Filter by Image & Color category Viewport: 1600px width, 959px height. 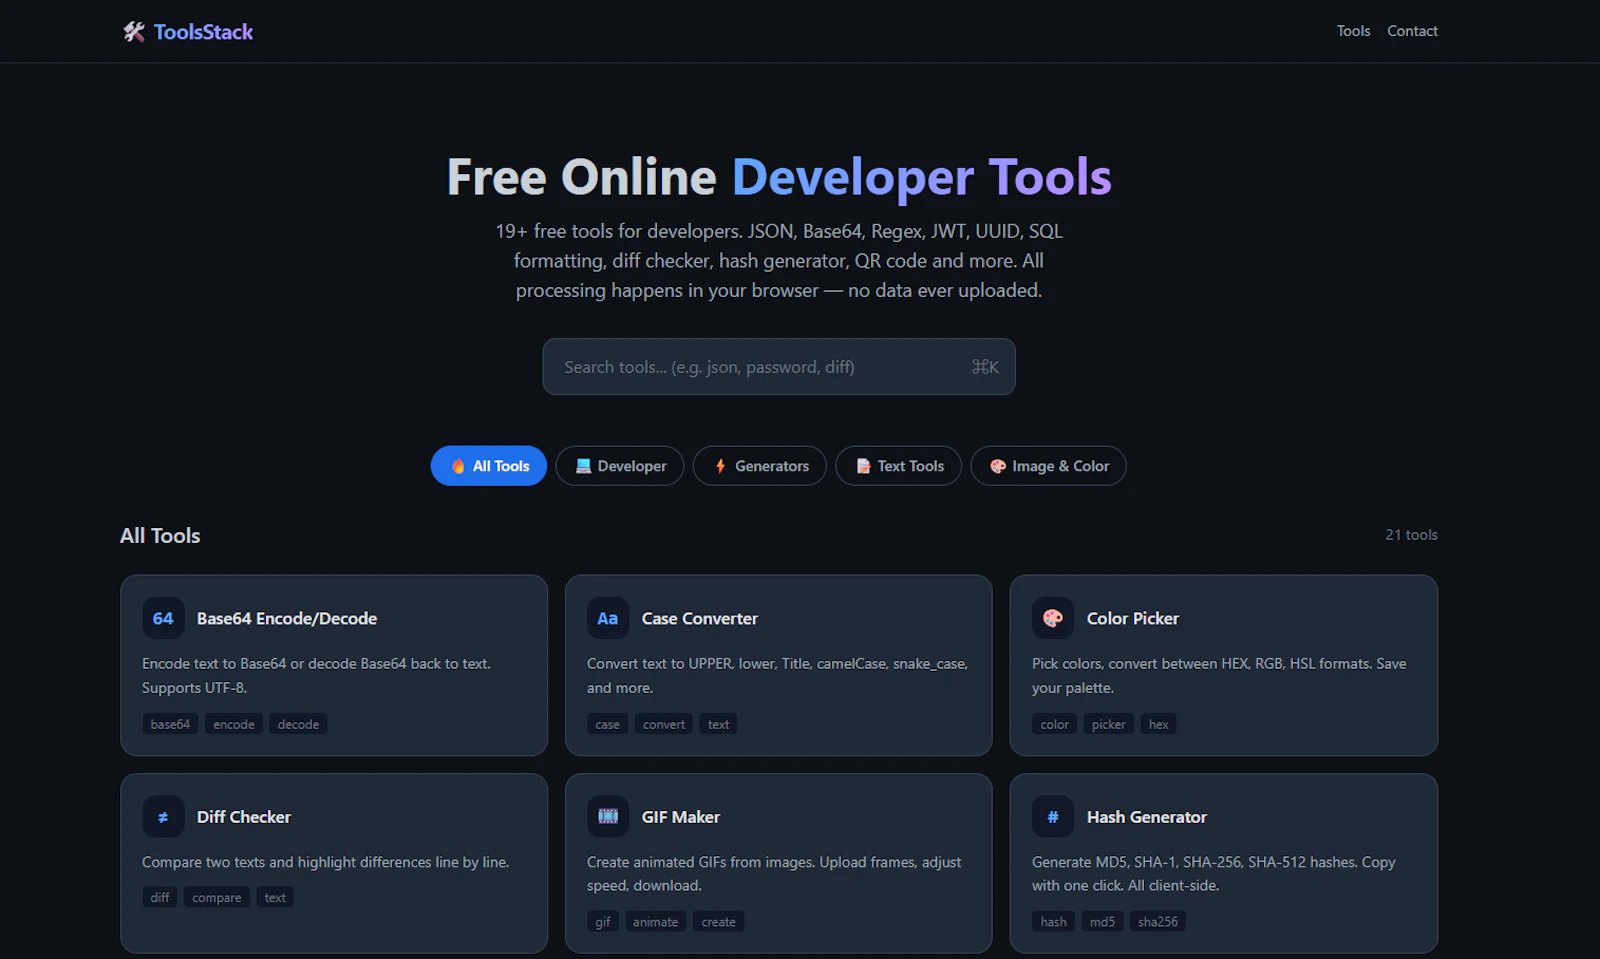point(1049,466)
